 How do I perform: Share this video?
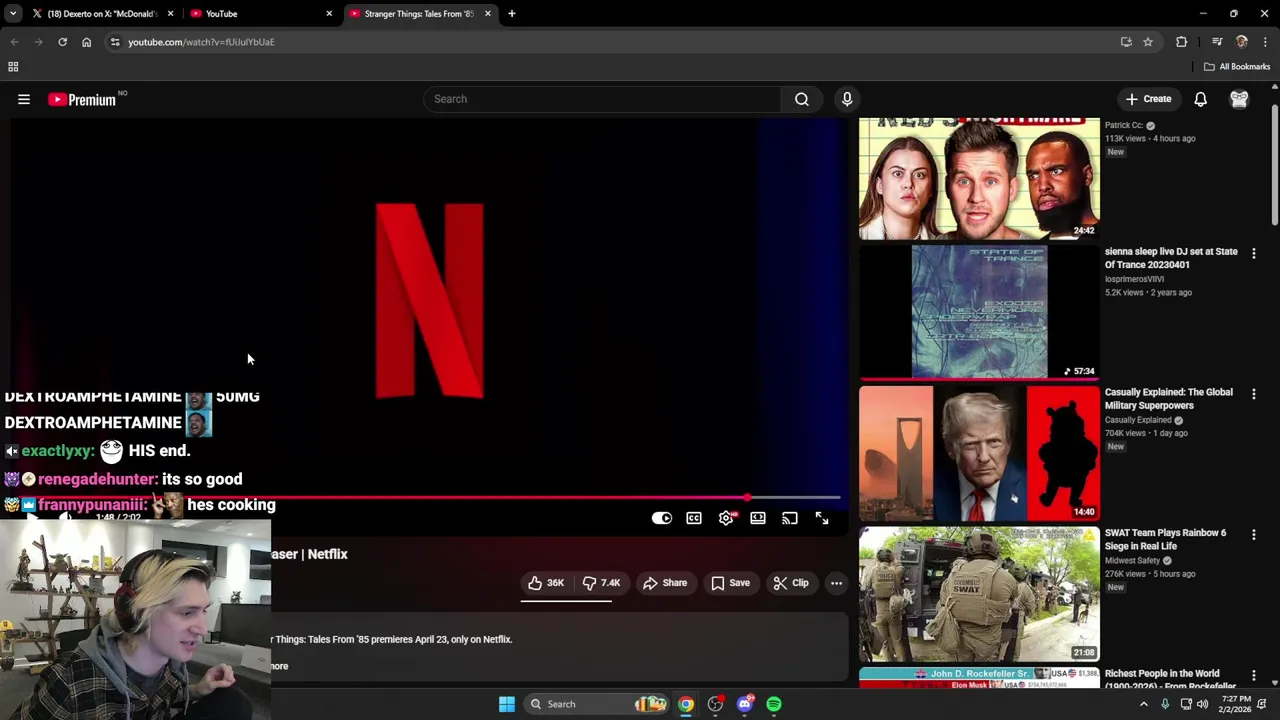coord(665,583)
